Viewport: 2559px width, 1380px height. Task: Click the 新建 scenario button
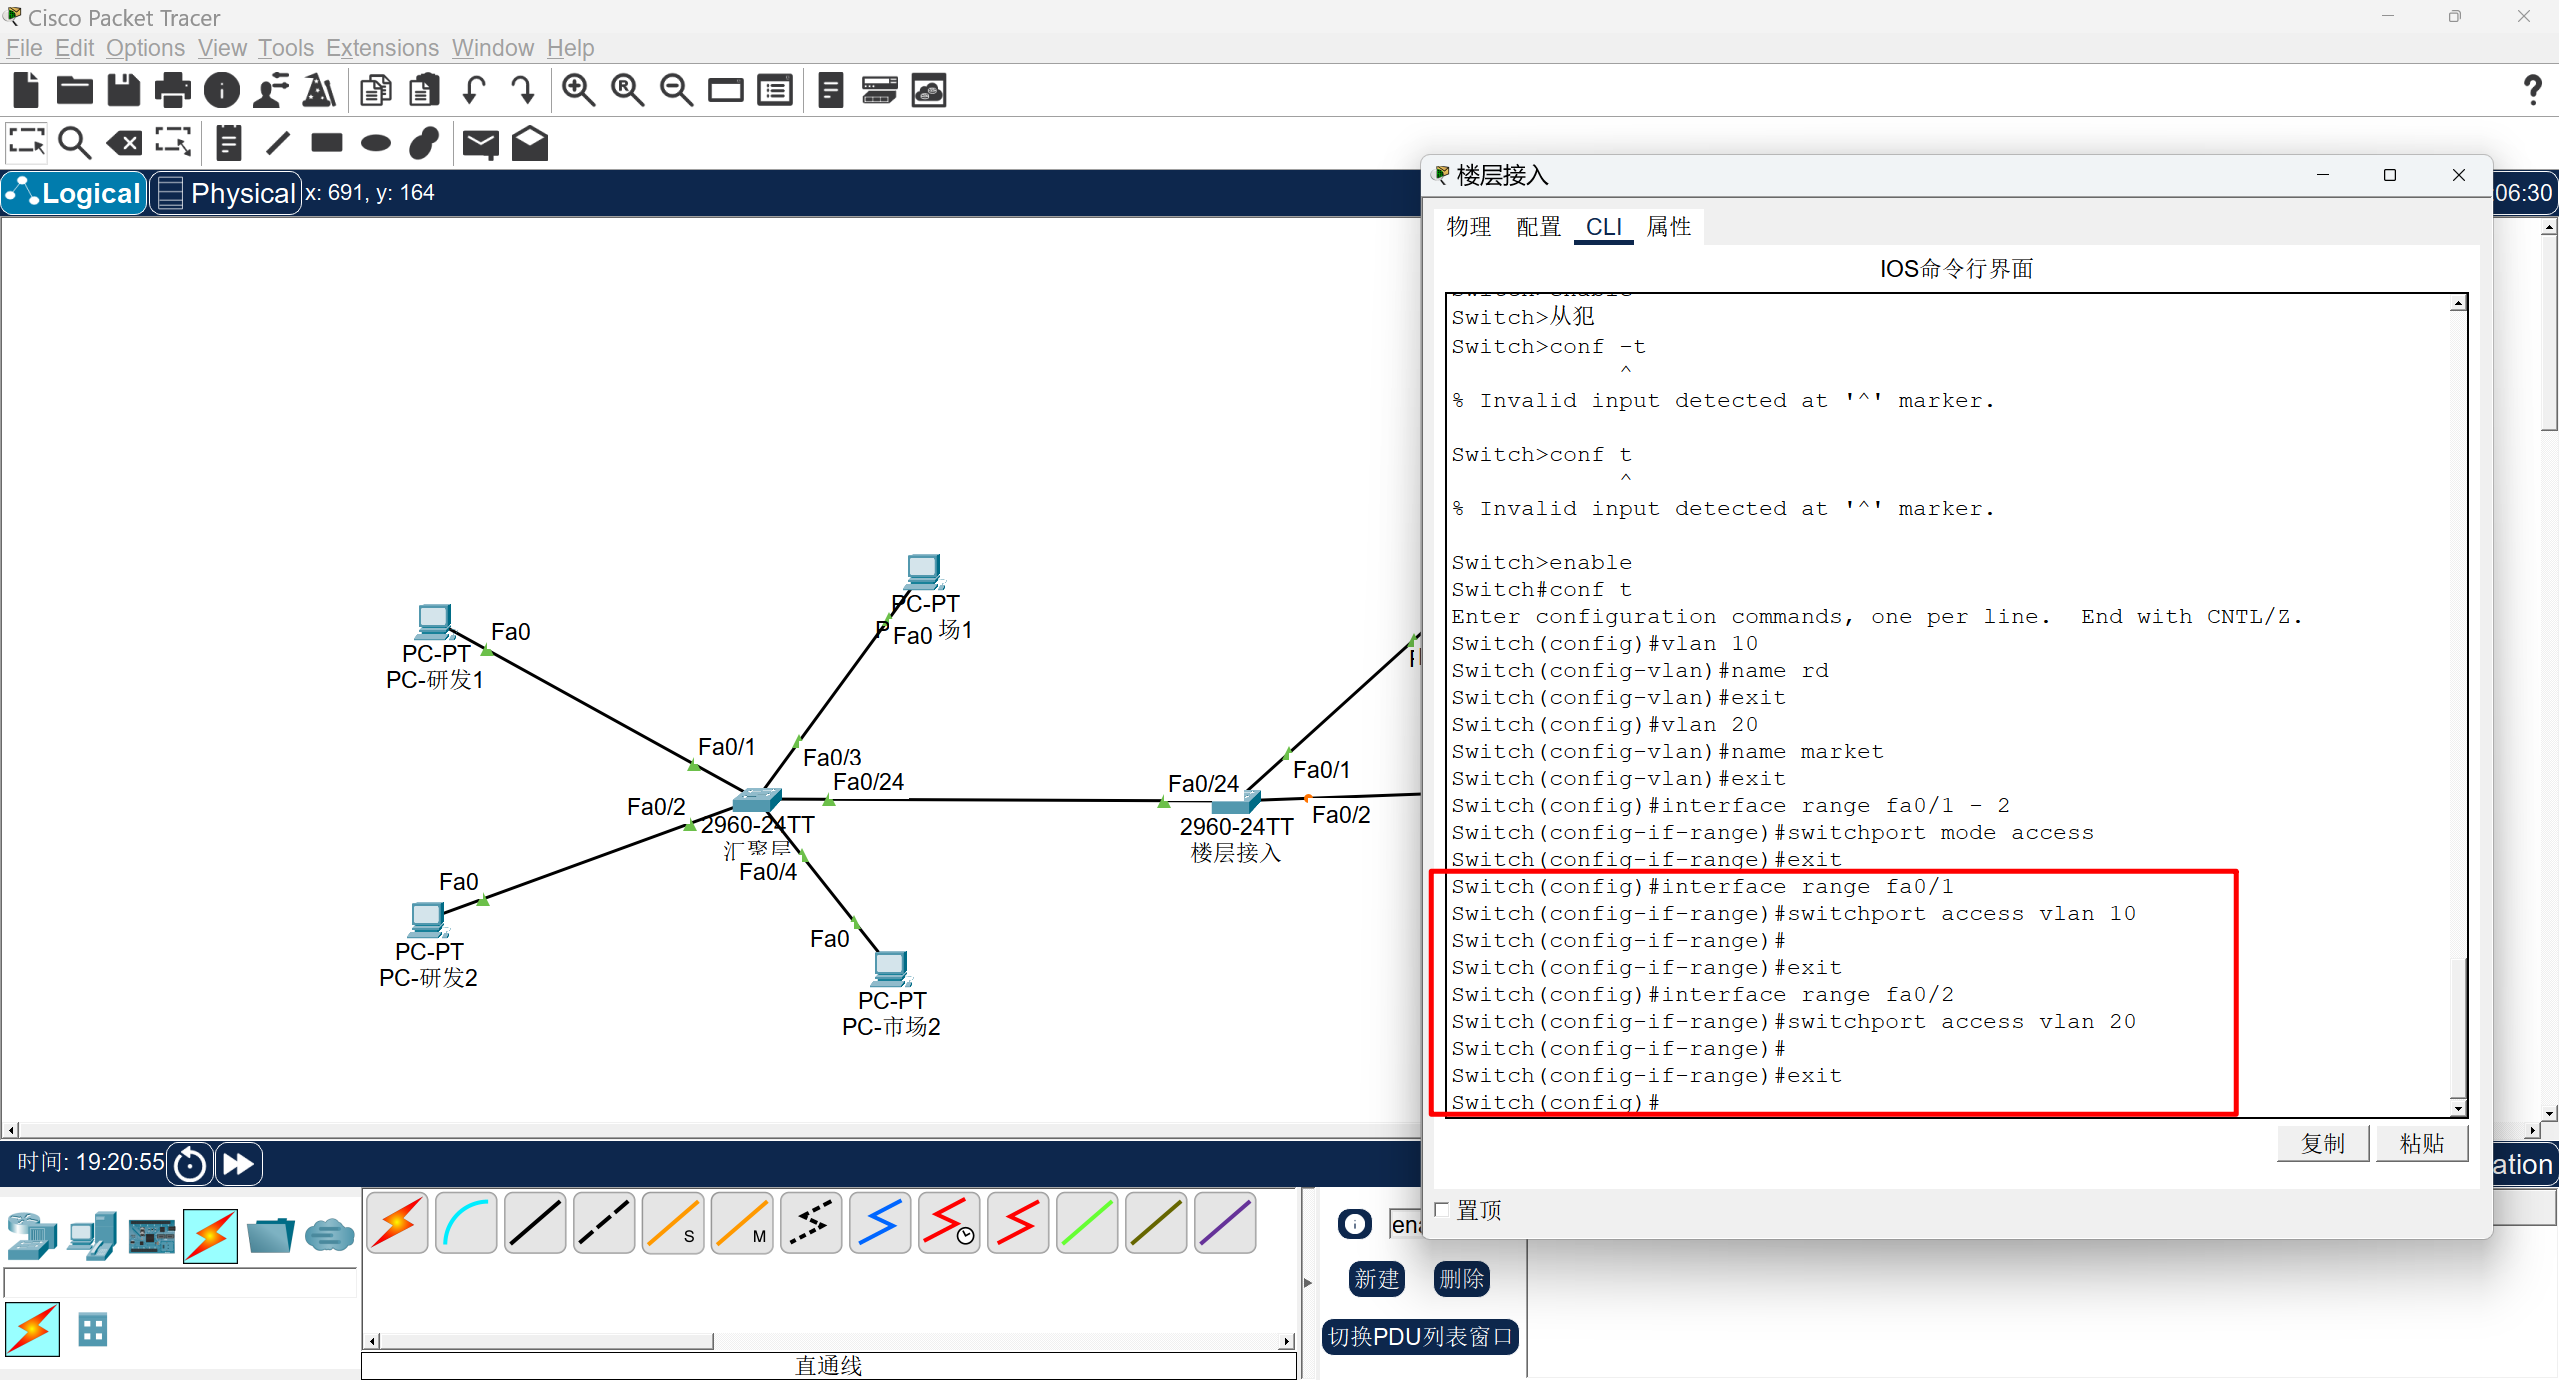click(1377, 1279)
